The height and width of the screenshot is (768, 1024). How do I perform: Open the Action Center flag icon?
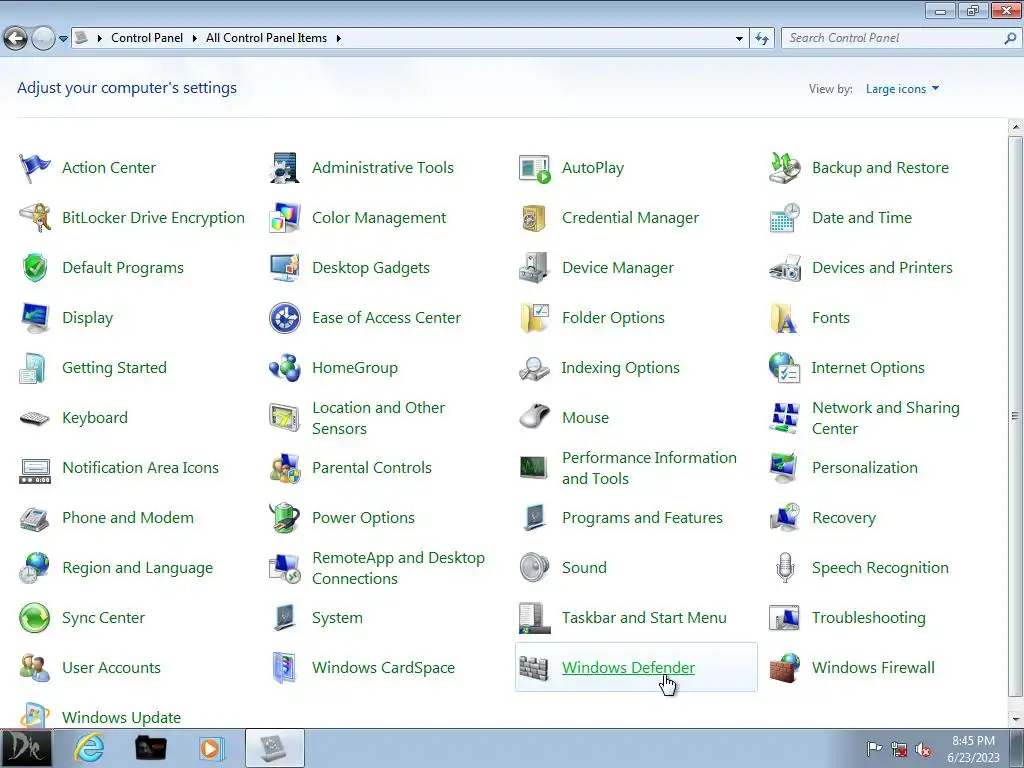35,168
